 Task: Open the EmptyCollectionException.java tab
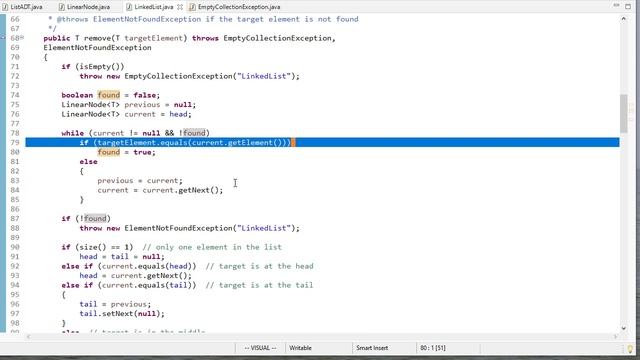235,7
